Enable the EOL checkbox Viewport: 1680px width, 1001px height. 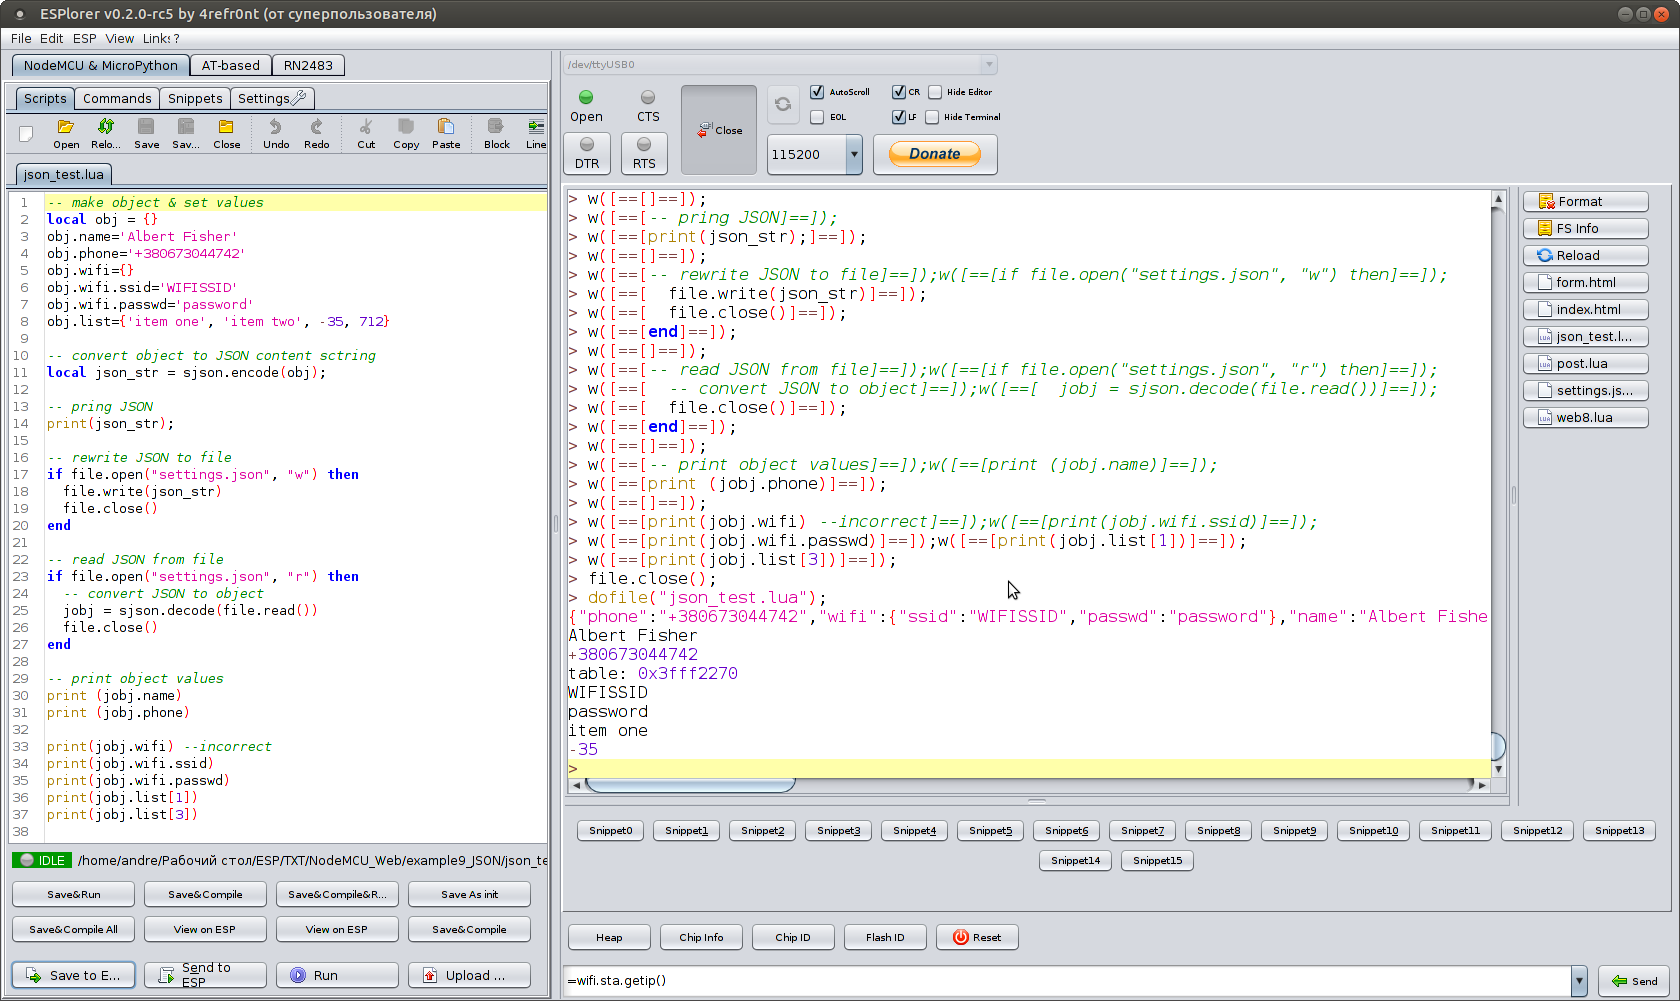click(x=817, y=117)
